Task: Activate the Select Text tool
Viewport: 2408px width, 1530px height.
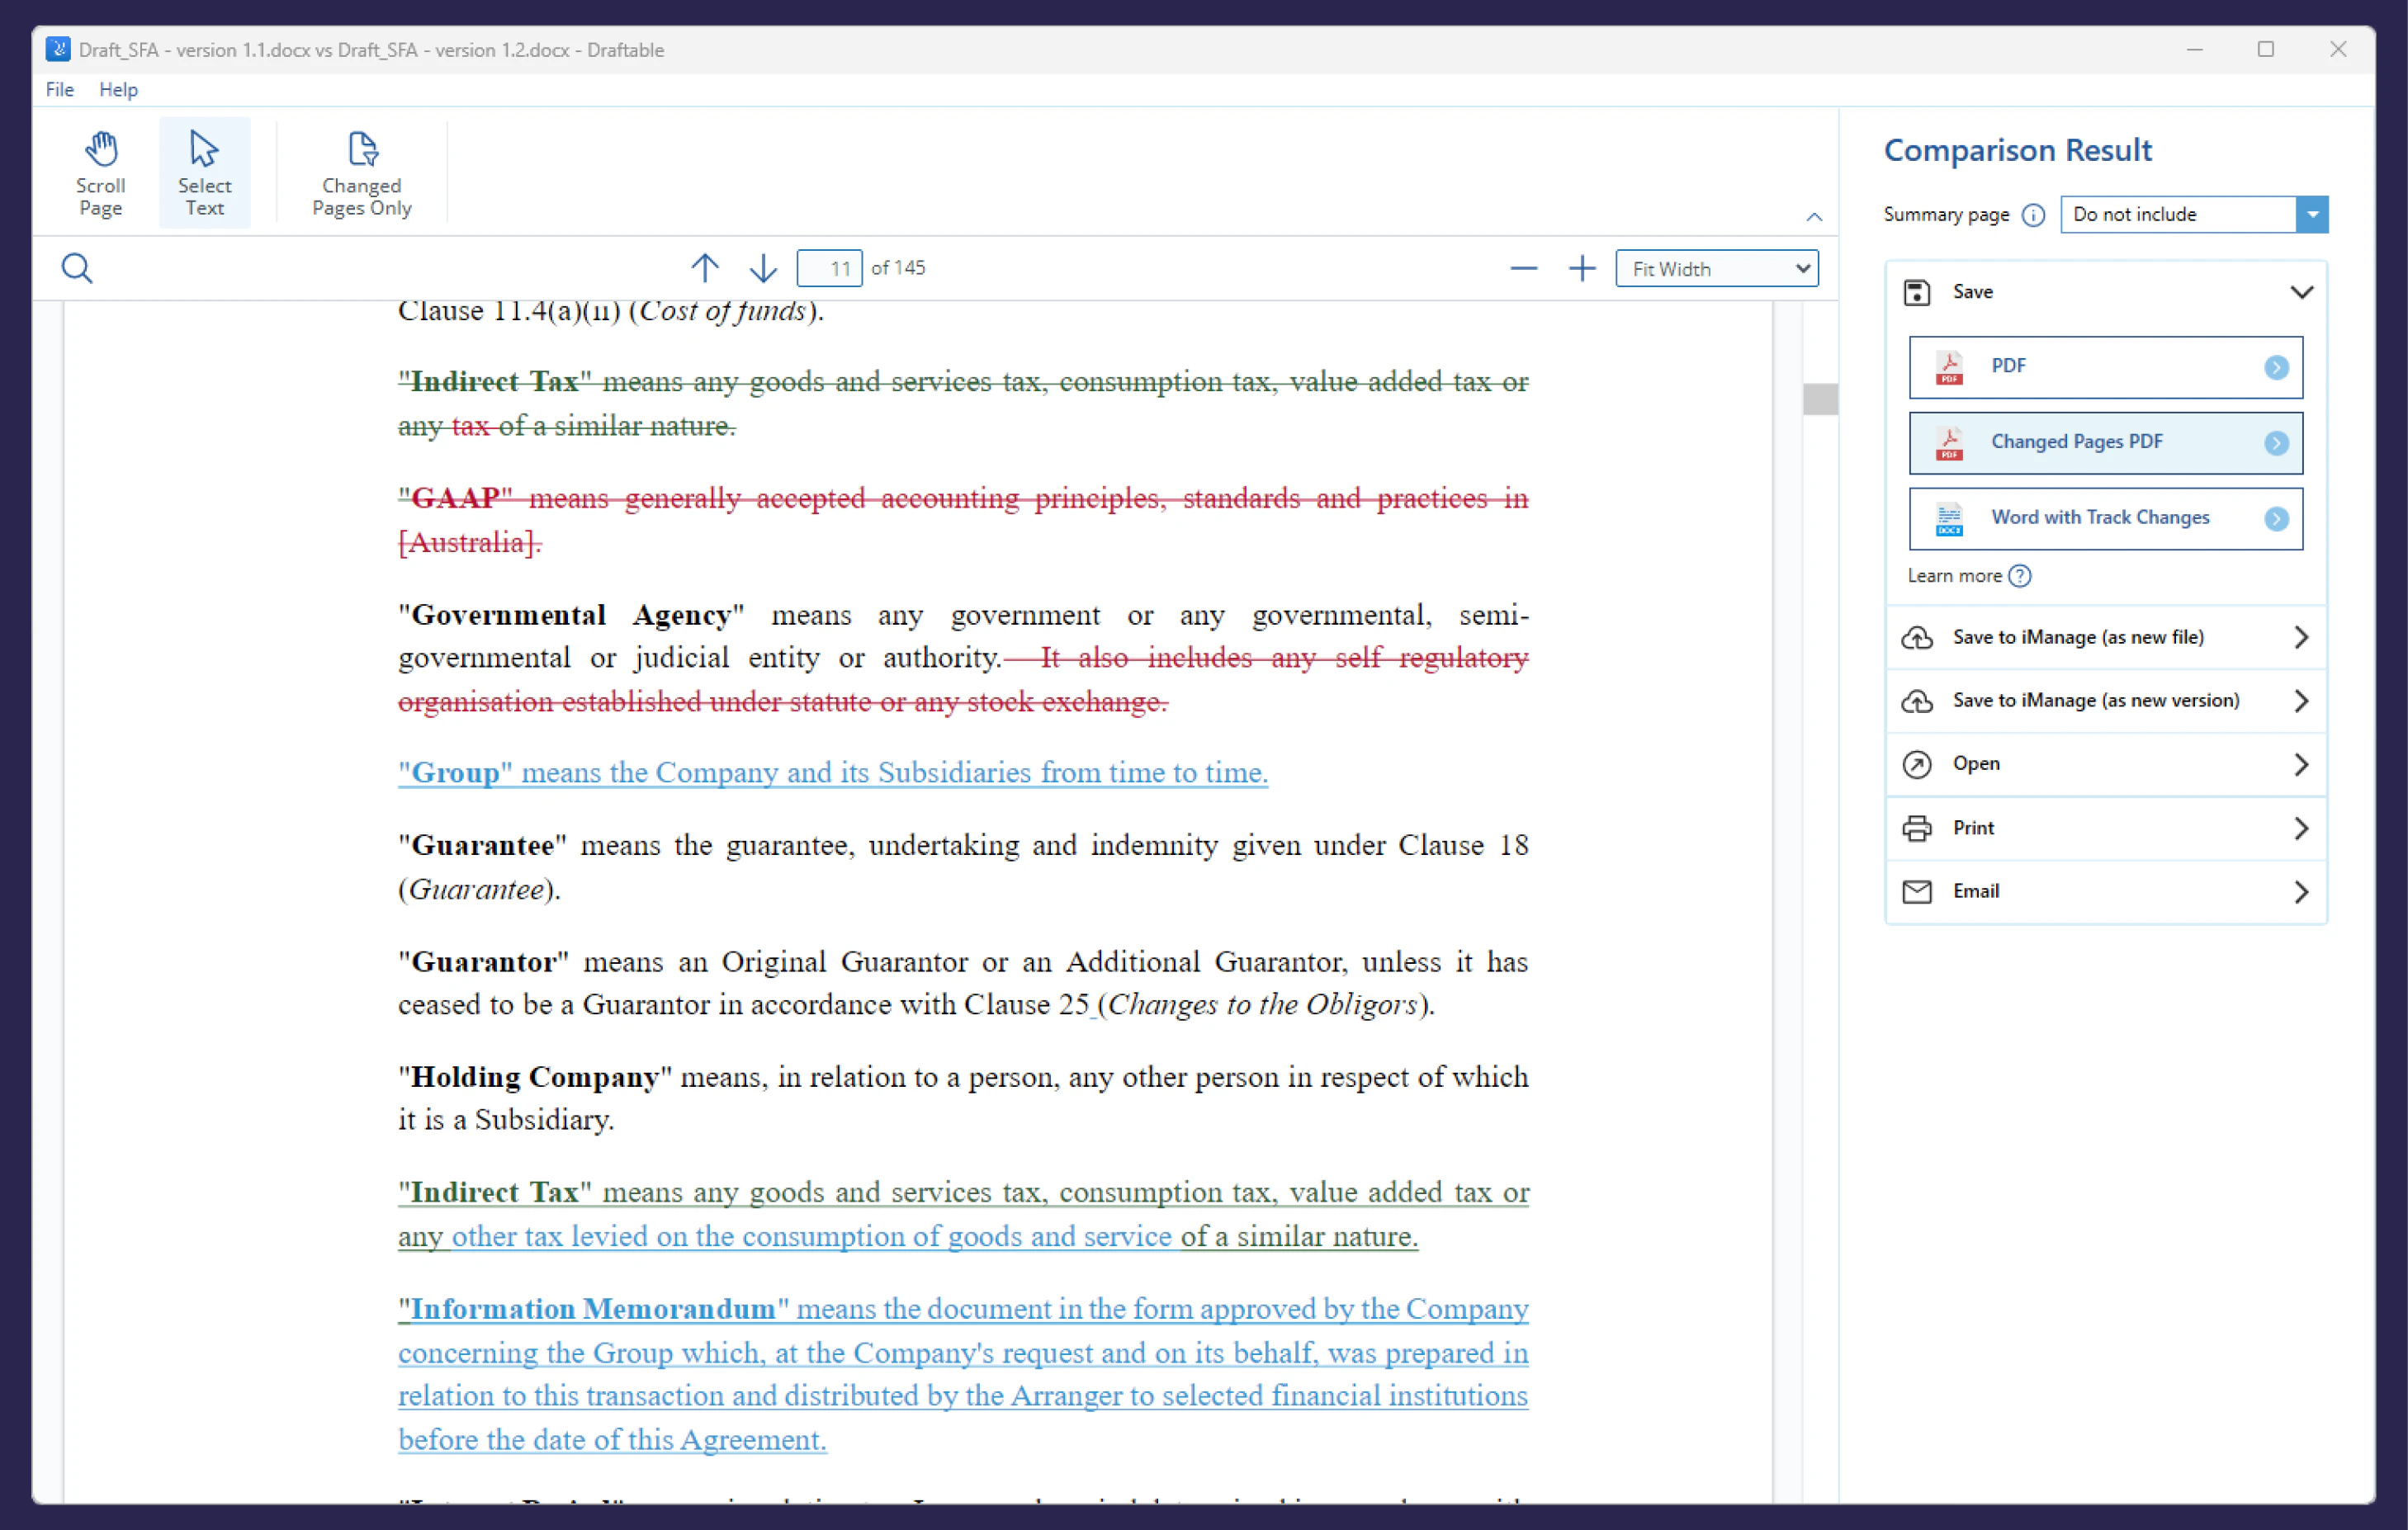Action: coord(204,172)
